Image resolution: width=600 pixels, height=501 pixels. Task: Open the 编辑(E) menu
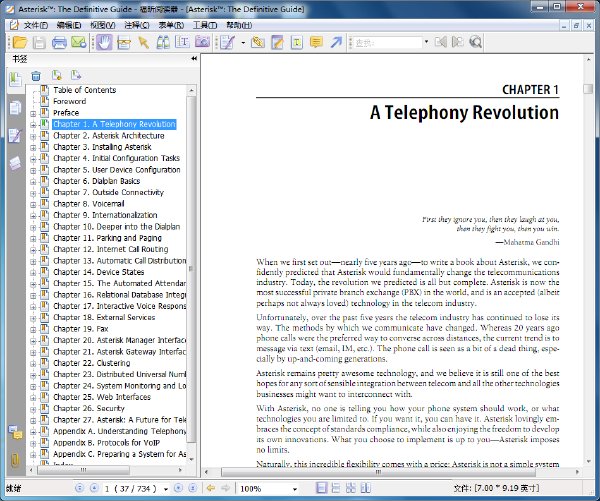(69, 25)
